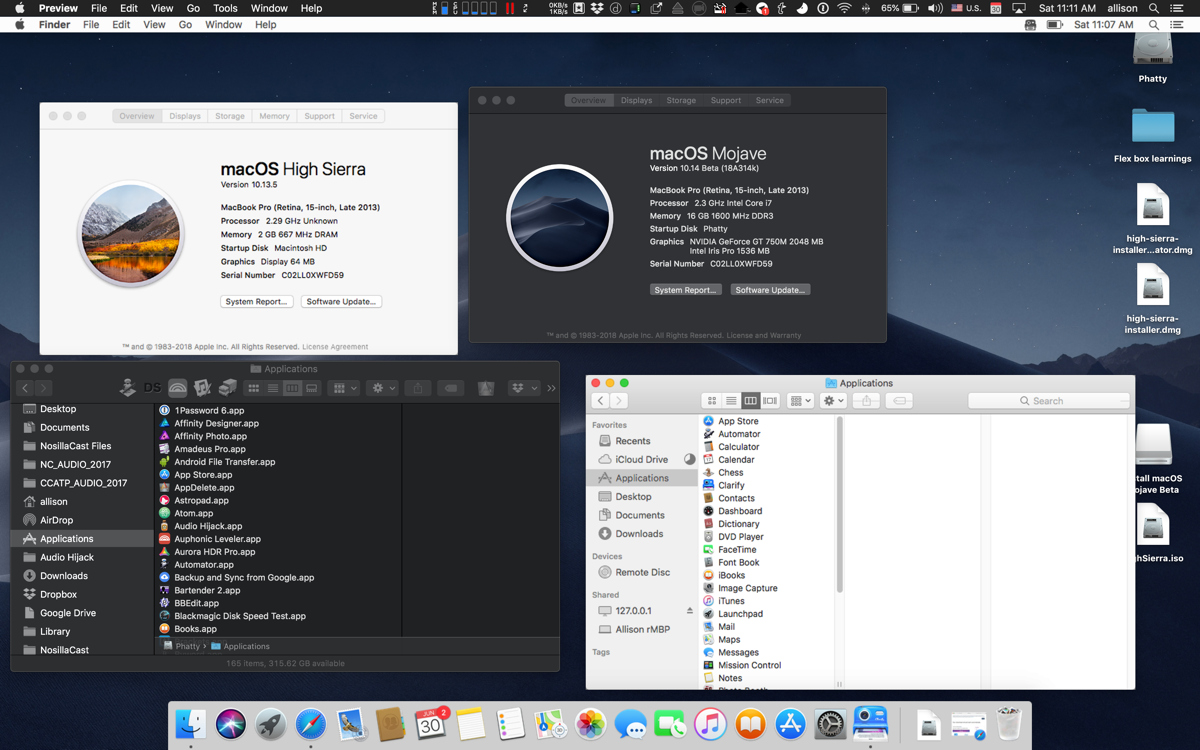Launch Safari from the Dock

(311, 724)
